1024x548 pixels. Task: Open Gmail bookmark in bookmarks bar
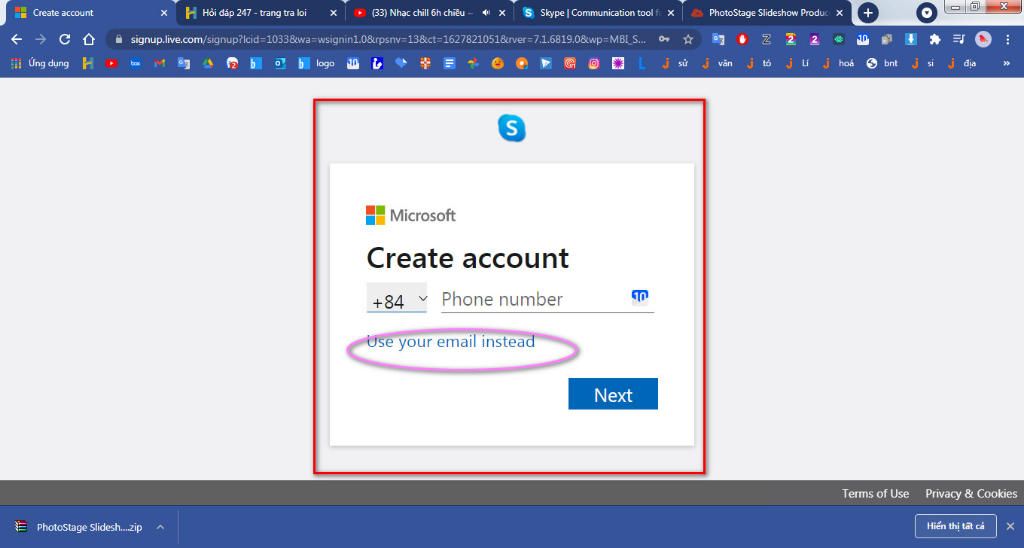pos(159,63)
